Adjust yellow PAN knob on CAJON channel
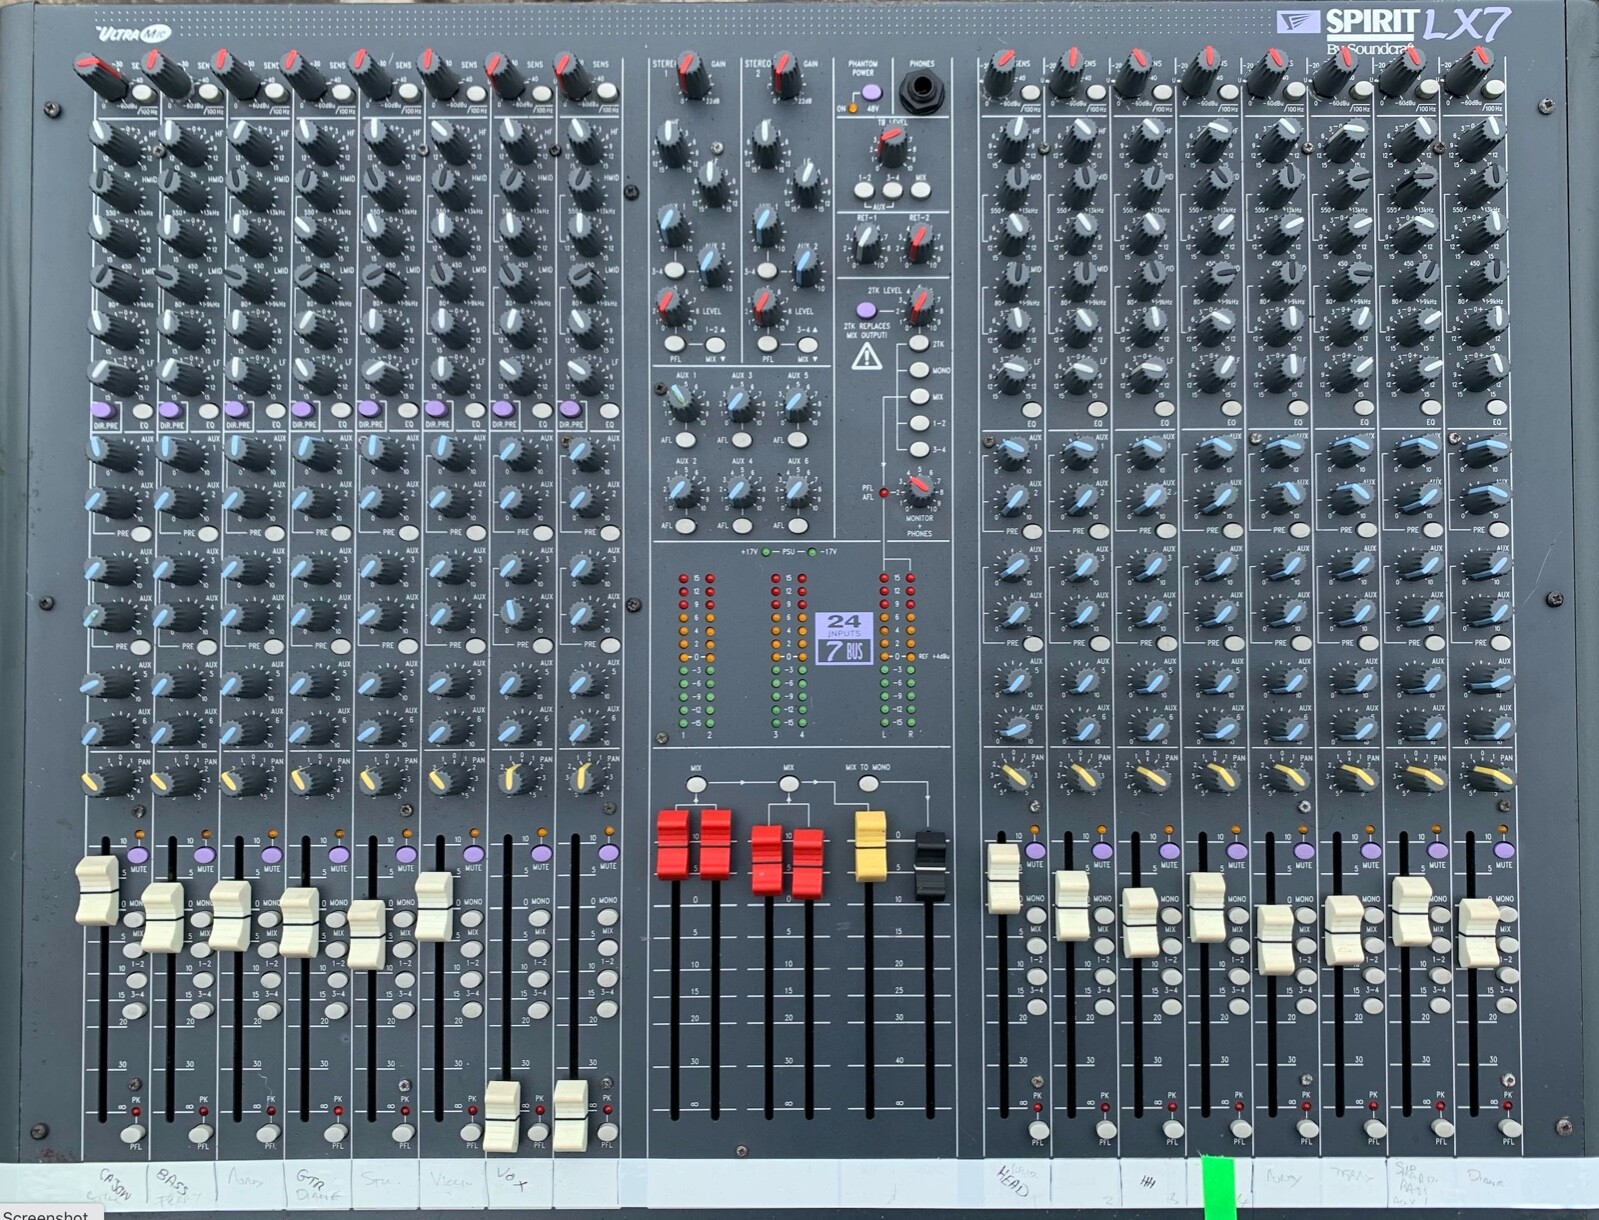This screenshot has width=1599, height=1220. 106,779
